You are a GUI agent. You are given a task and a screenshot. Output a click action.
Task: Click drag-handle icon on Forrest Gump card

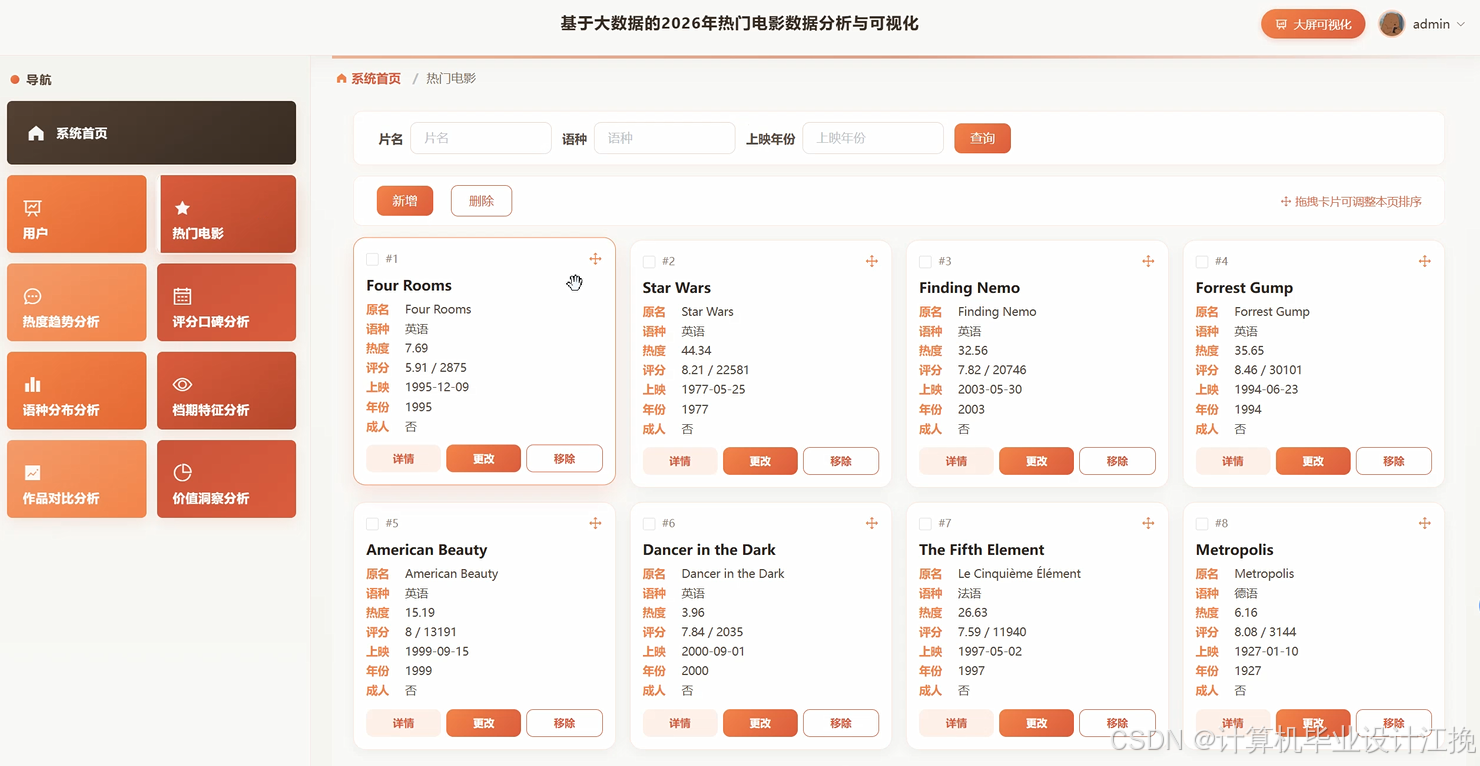1425,261
